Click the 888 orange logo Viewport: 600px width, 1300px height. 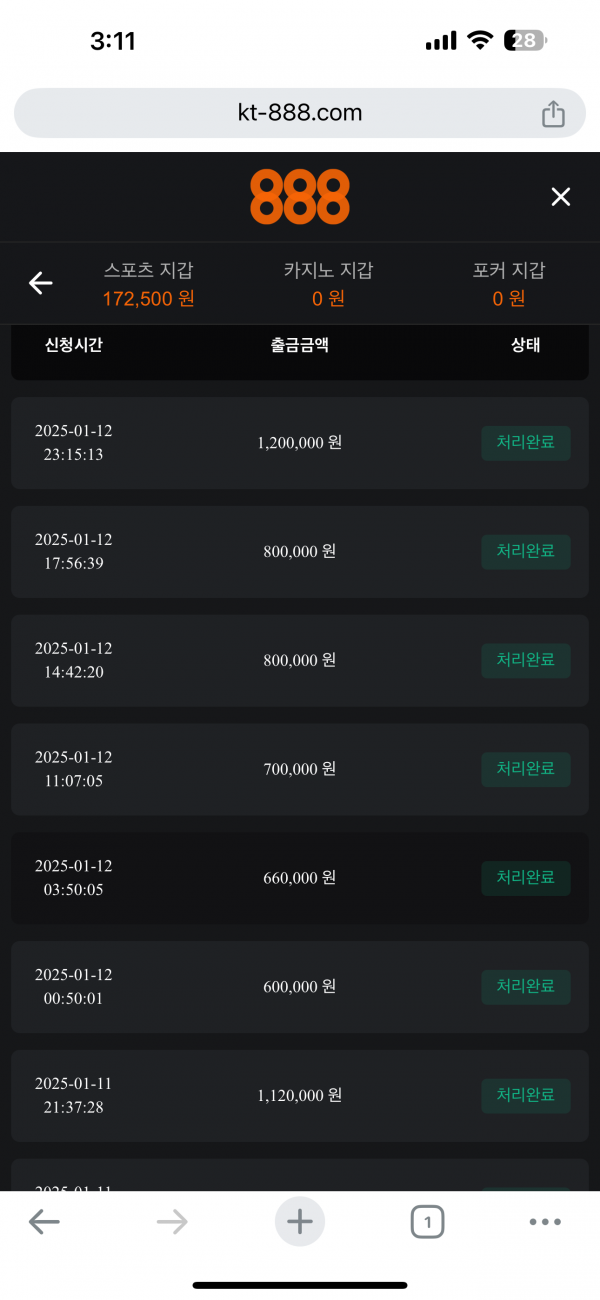(300, 196)
